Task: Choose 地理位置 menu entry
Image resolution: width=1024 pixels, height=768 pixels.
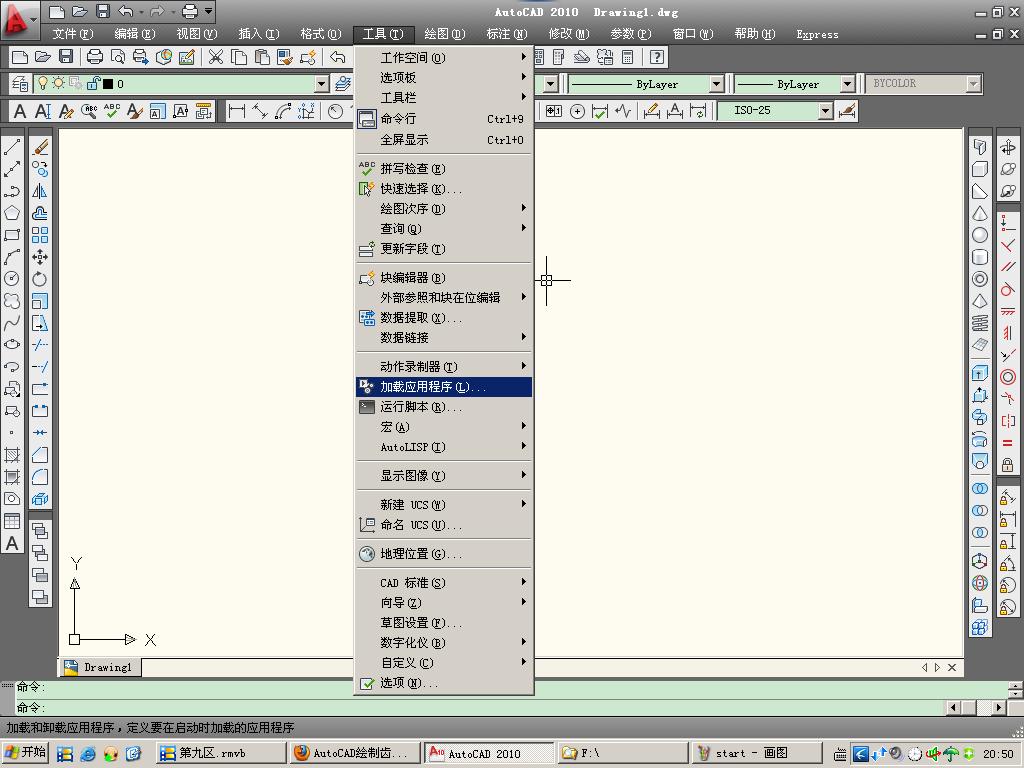Action: click(x=445, y=554)
